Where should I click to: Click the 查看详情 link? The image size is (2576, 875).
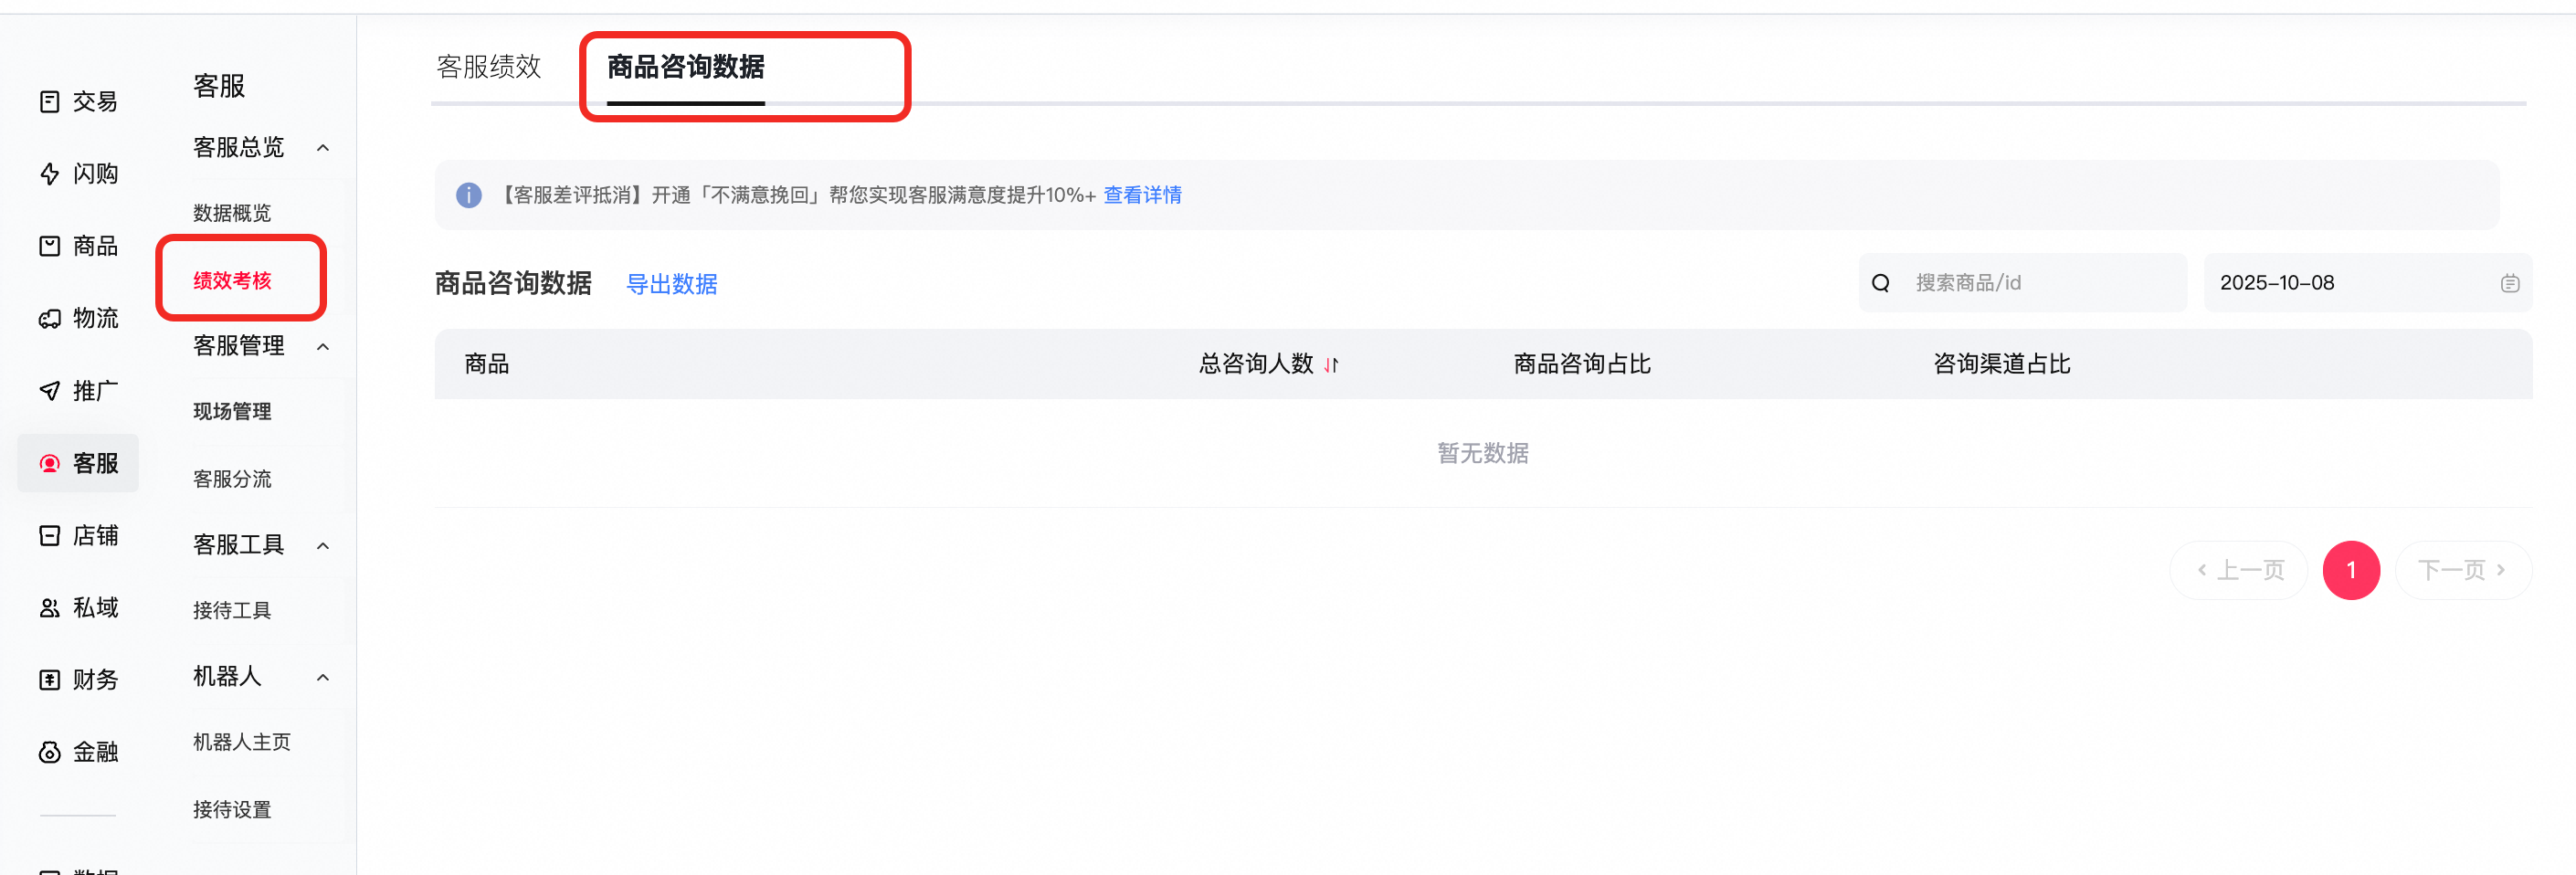point(1142,195)
